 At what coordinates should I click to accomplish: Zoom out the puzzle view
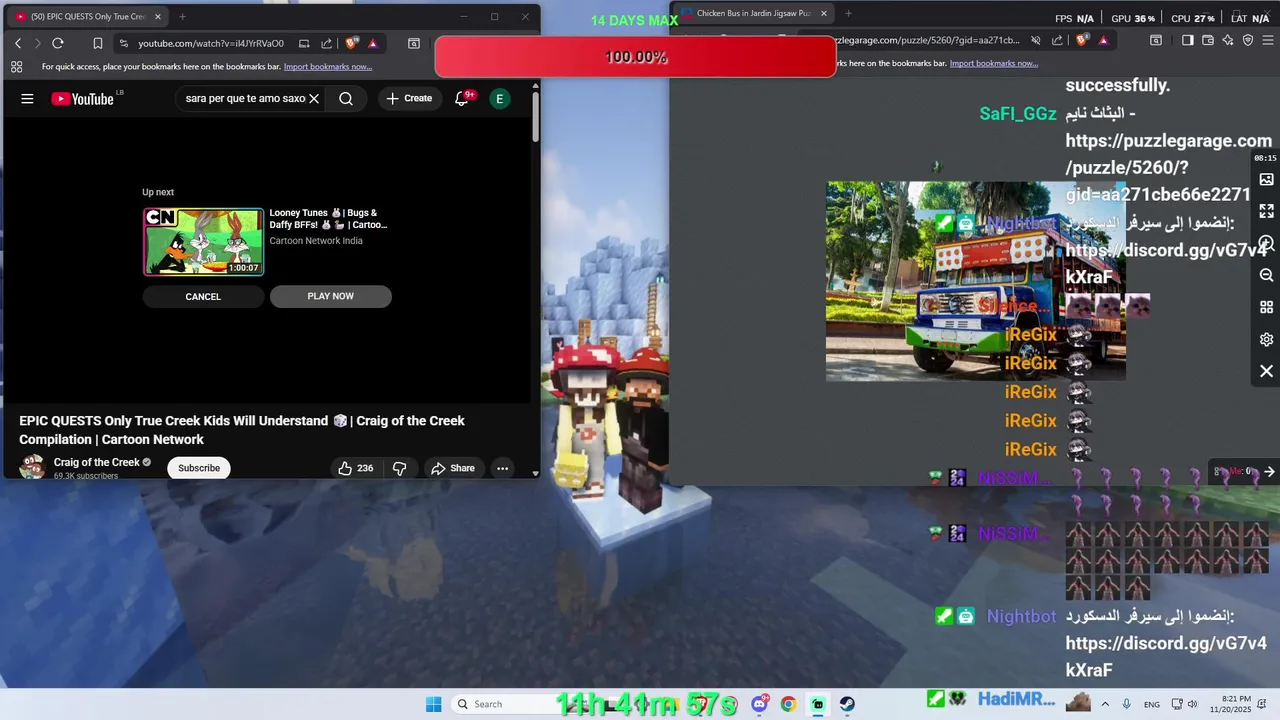coord(1266,275)
